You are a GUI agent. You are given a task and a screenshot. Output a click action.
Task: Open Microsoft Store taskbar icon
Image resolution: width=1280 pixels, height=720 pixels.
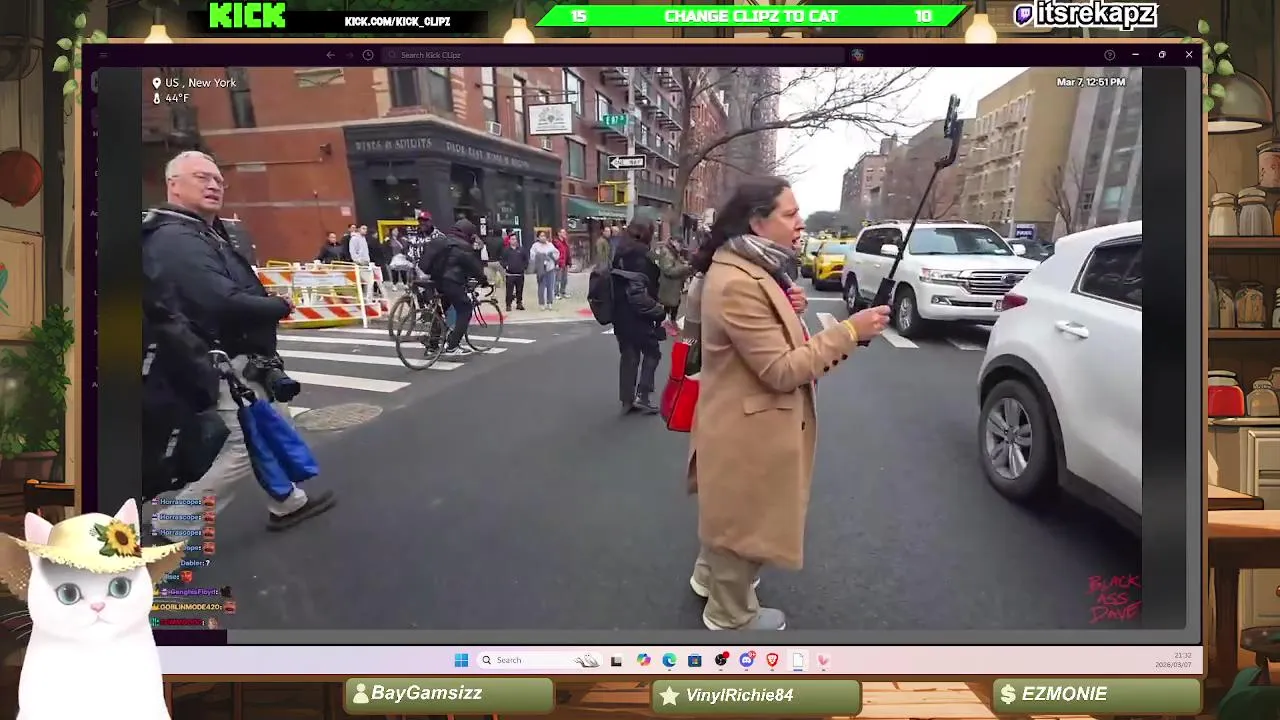tap(695, 660)
